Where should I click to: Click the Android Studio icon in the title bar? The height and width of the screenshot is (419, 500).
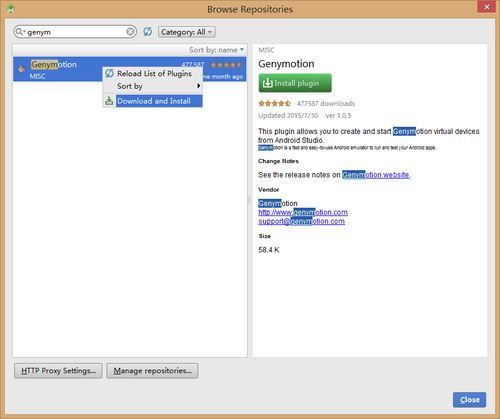[x=11, y=9]
